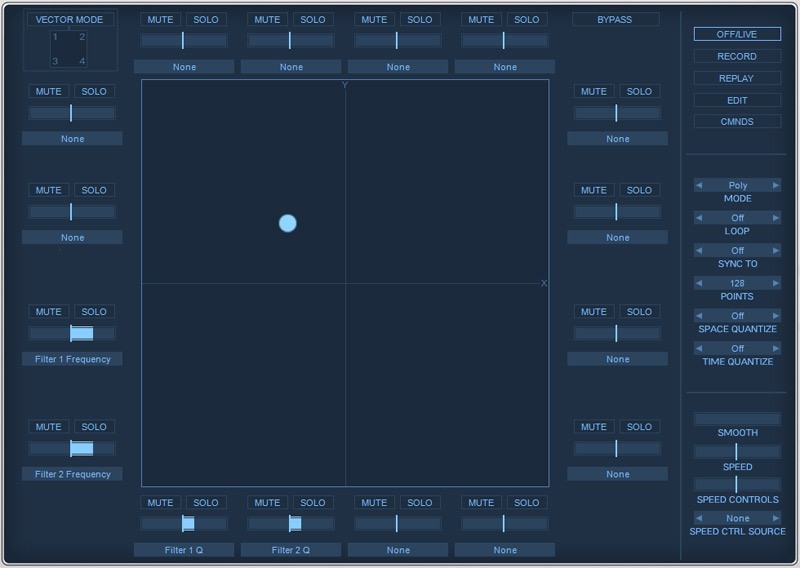Mute the Filter 1 Frequency parameter
The width and height of the screenshot is (800, 568).
coord(49,312)
